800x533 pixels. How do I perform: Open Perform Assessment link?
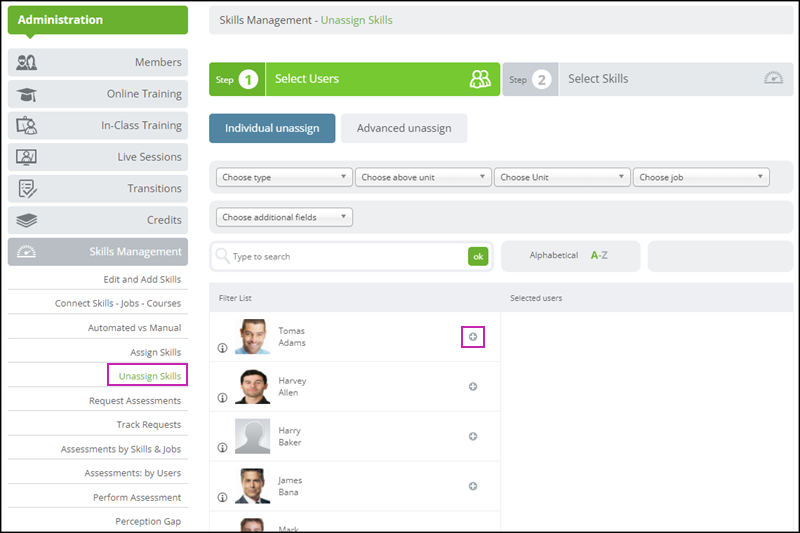pos(137,498)
